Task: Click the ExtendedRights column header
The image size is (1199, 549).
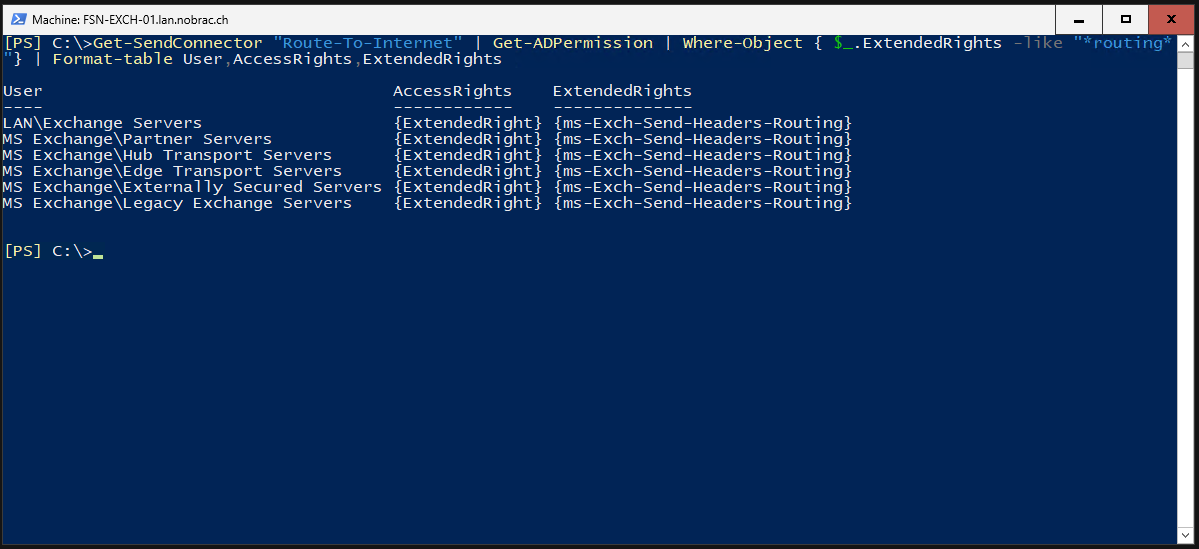Action: point(622,91)
